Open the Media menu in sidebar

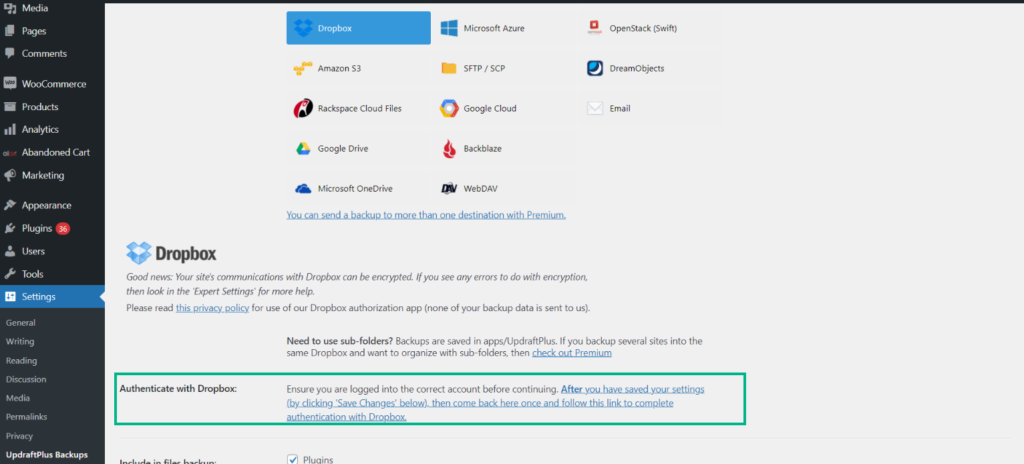click(x=52, y=9)
